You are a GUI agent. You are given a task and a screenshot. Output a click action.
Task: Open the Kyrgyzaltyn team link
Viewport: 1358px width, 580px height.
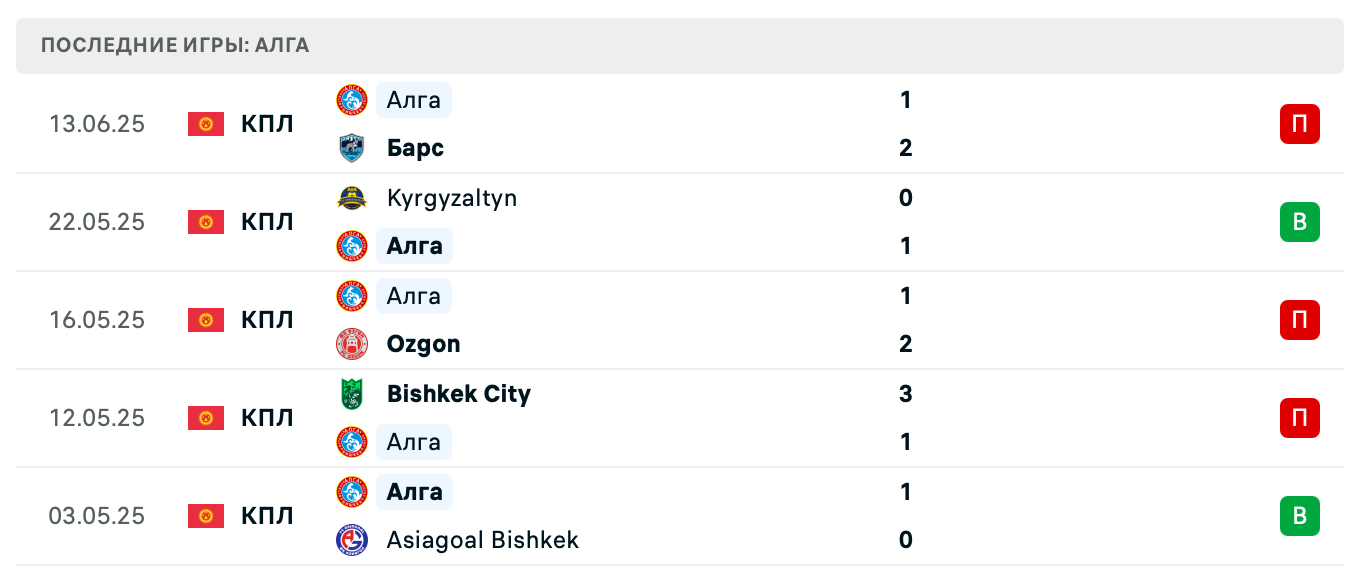pyautogui.click(x=451, y=198)
